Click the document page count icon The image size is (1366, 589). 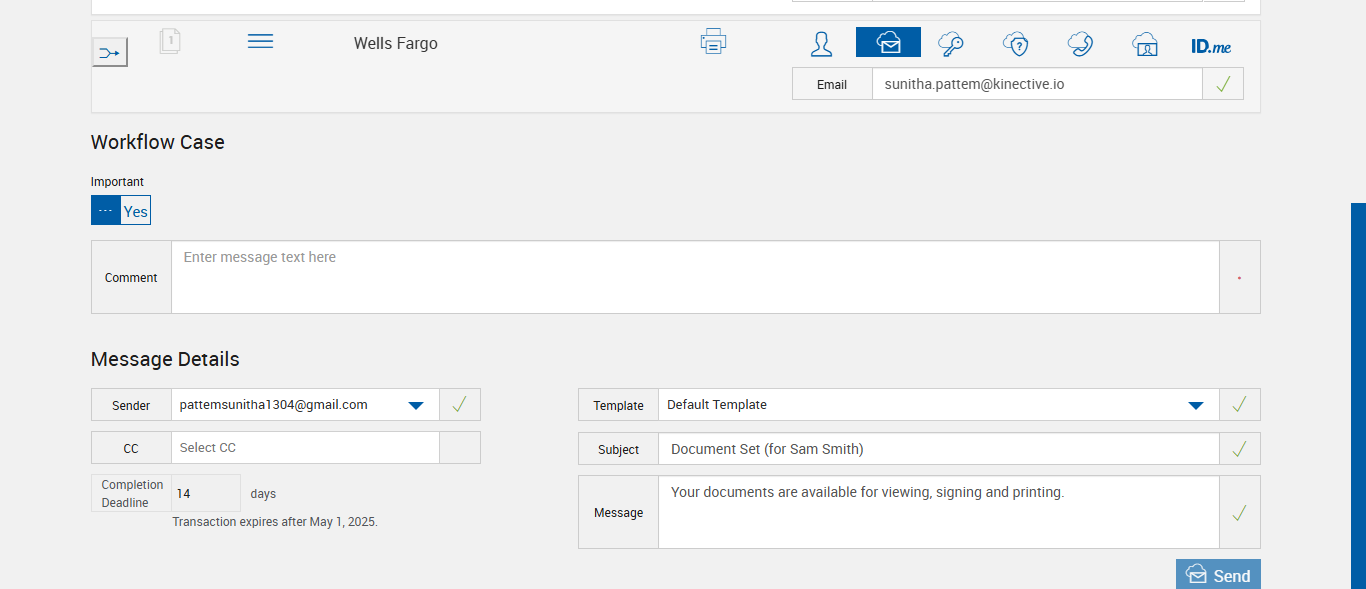pos(170,42)
